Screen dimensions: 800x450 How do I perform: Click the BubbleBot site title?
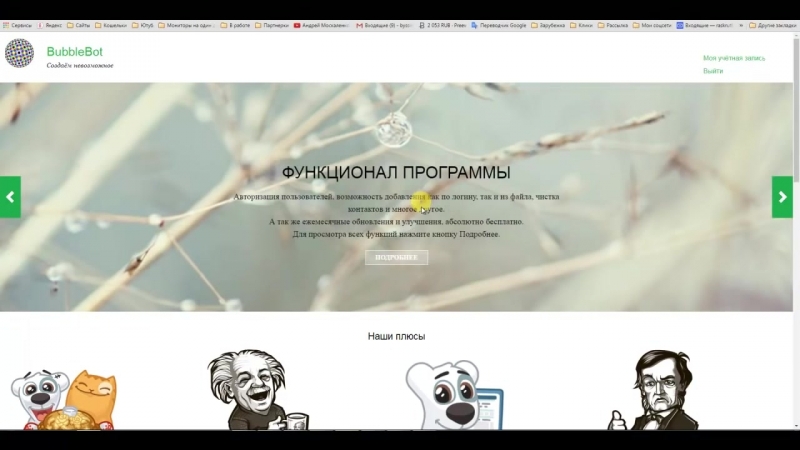point(74,52)
